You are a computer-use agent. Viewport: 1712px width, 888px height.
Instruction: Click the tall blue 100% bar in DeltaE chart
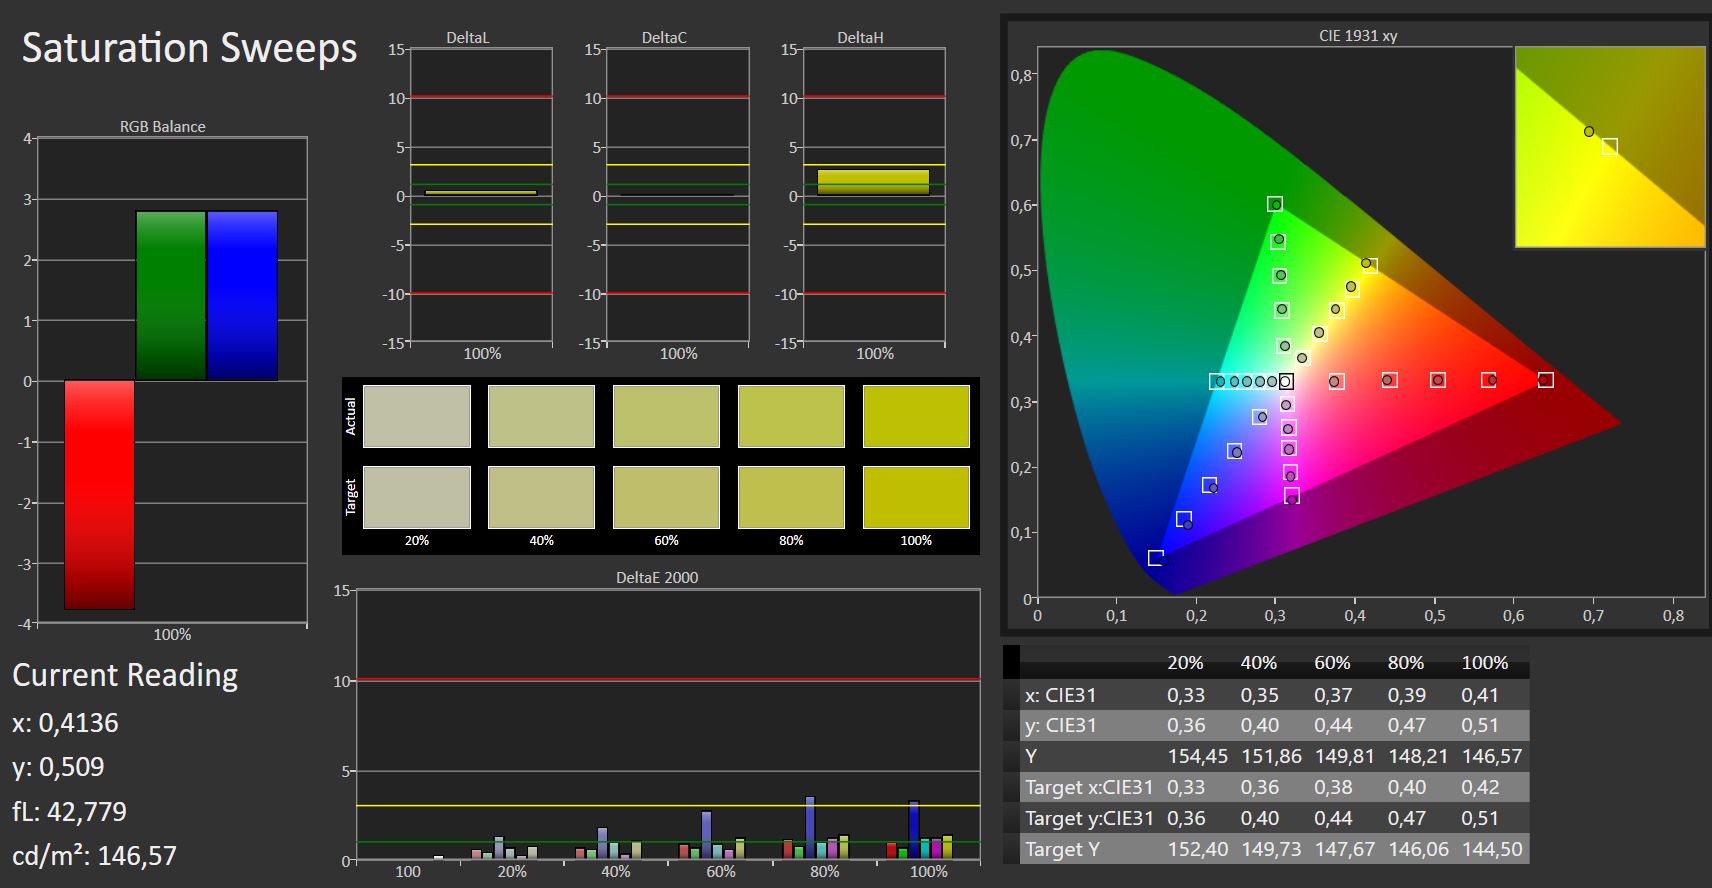coord(914,830)
